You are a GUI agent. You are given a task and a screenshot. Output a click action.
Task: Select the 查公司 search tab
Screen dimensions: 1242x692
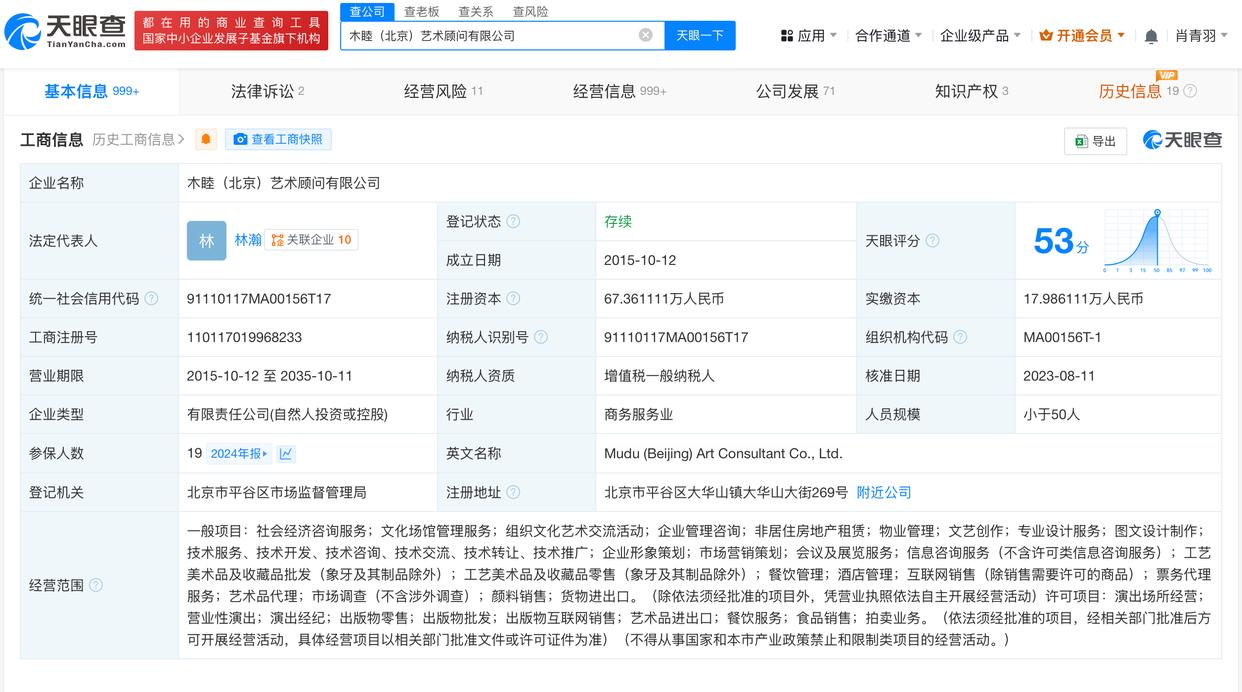[367, 11]
